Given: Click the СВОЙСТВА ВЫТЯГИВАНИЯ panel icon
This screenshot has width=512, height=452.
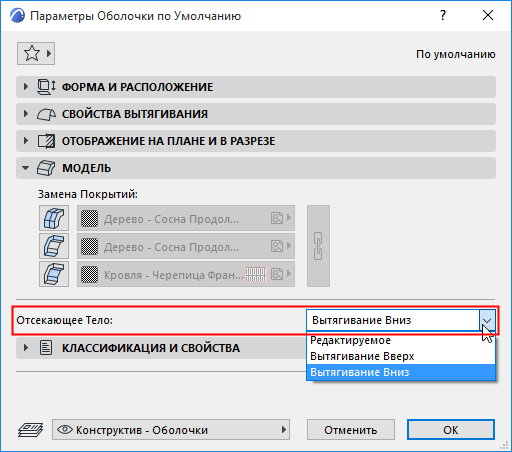Looking at the screenshot, I should pos(46,114).
